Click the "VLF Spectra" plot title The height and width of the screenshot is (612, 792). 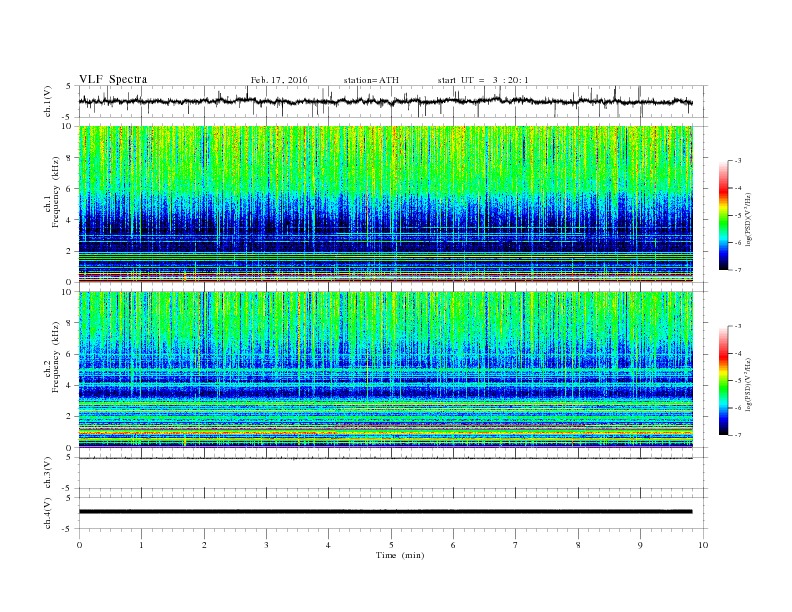tap(113, 79)
